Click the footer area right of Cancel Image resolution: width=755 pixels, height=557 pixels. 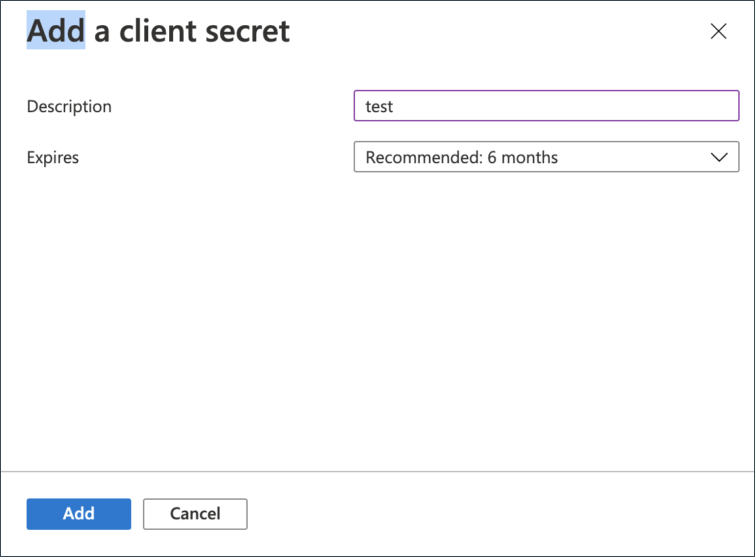click(x=500, y=513)
